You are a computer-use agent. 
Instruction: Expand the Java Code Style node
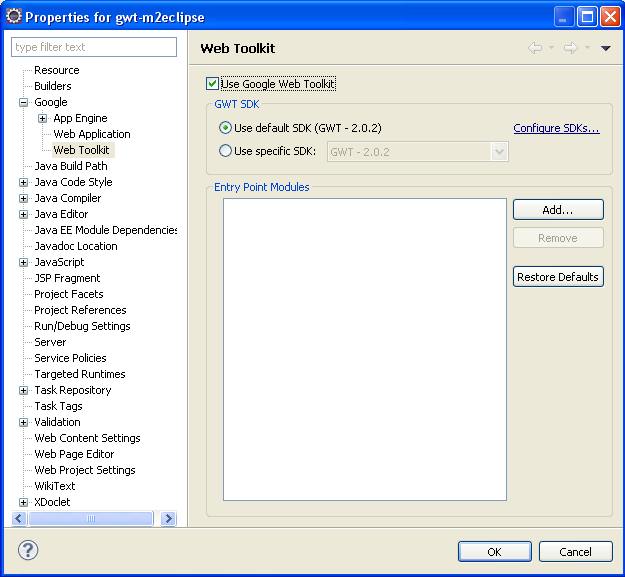24,183
